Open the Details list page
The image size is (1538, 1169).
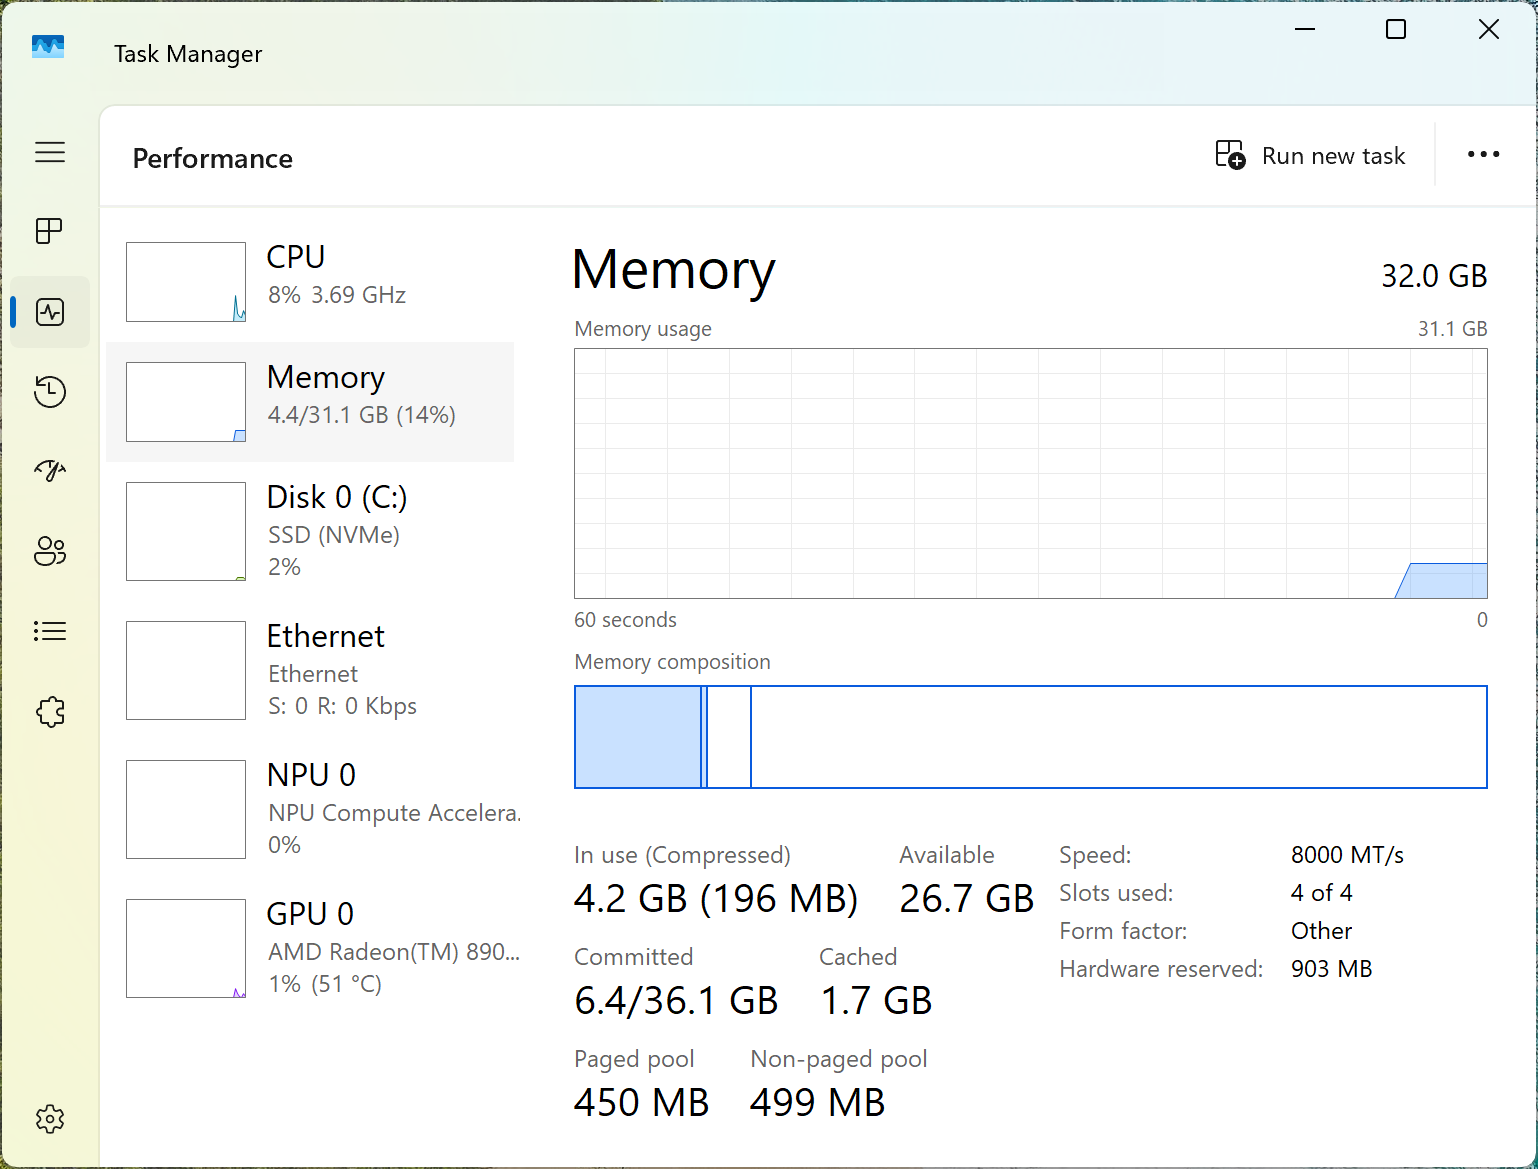(x=50, y=631)
